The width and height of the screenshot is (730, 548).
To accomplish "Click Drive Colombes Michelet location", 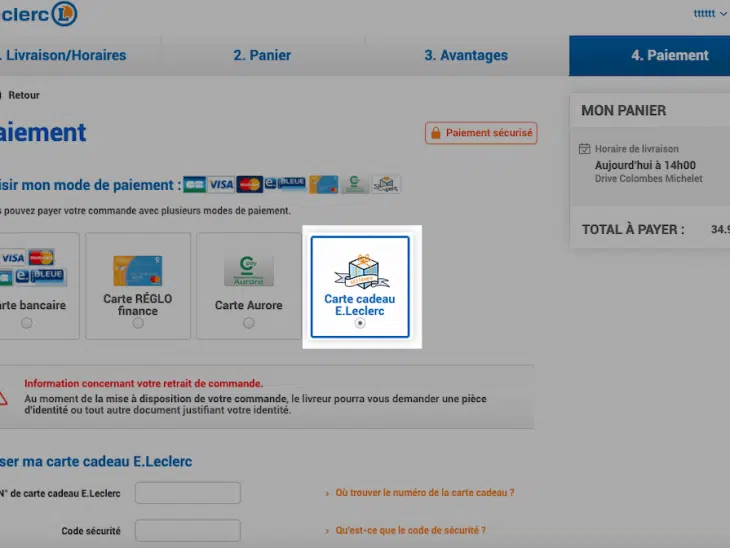I will (x=649, y=179).
